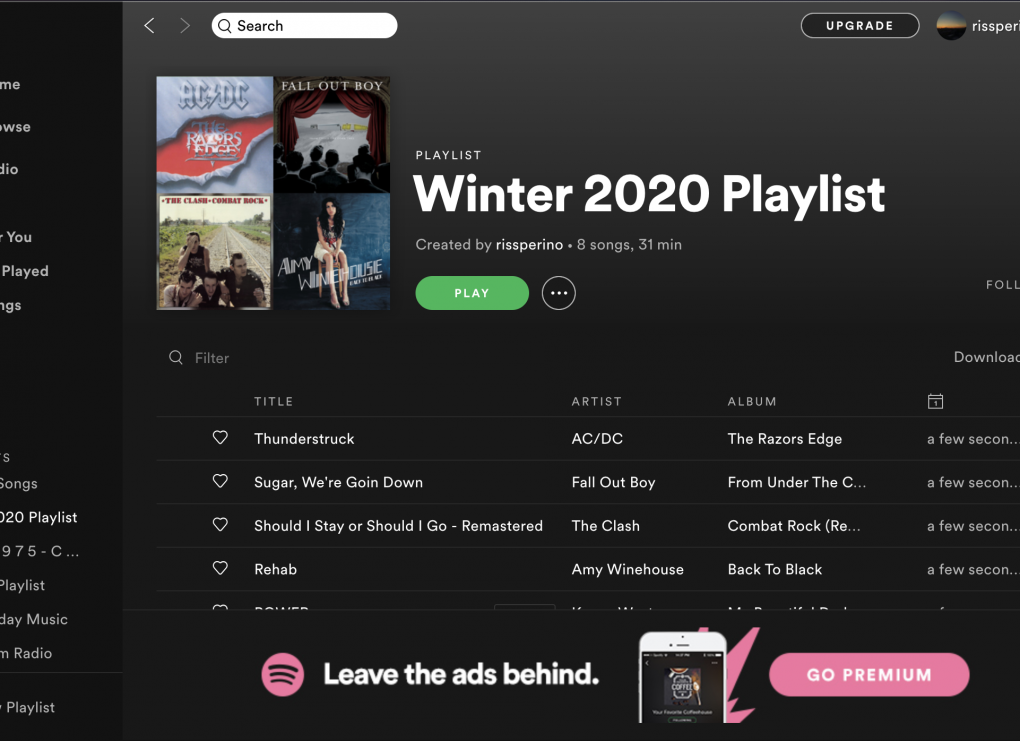
Task: Open AC/DC artist link
Action: pos(597,438)
